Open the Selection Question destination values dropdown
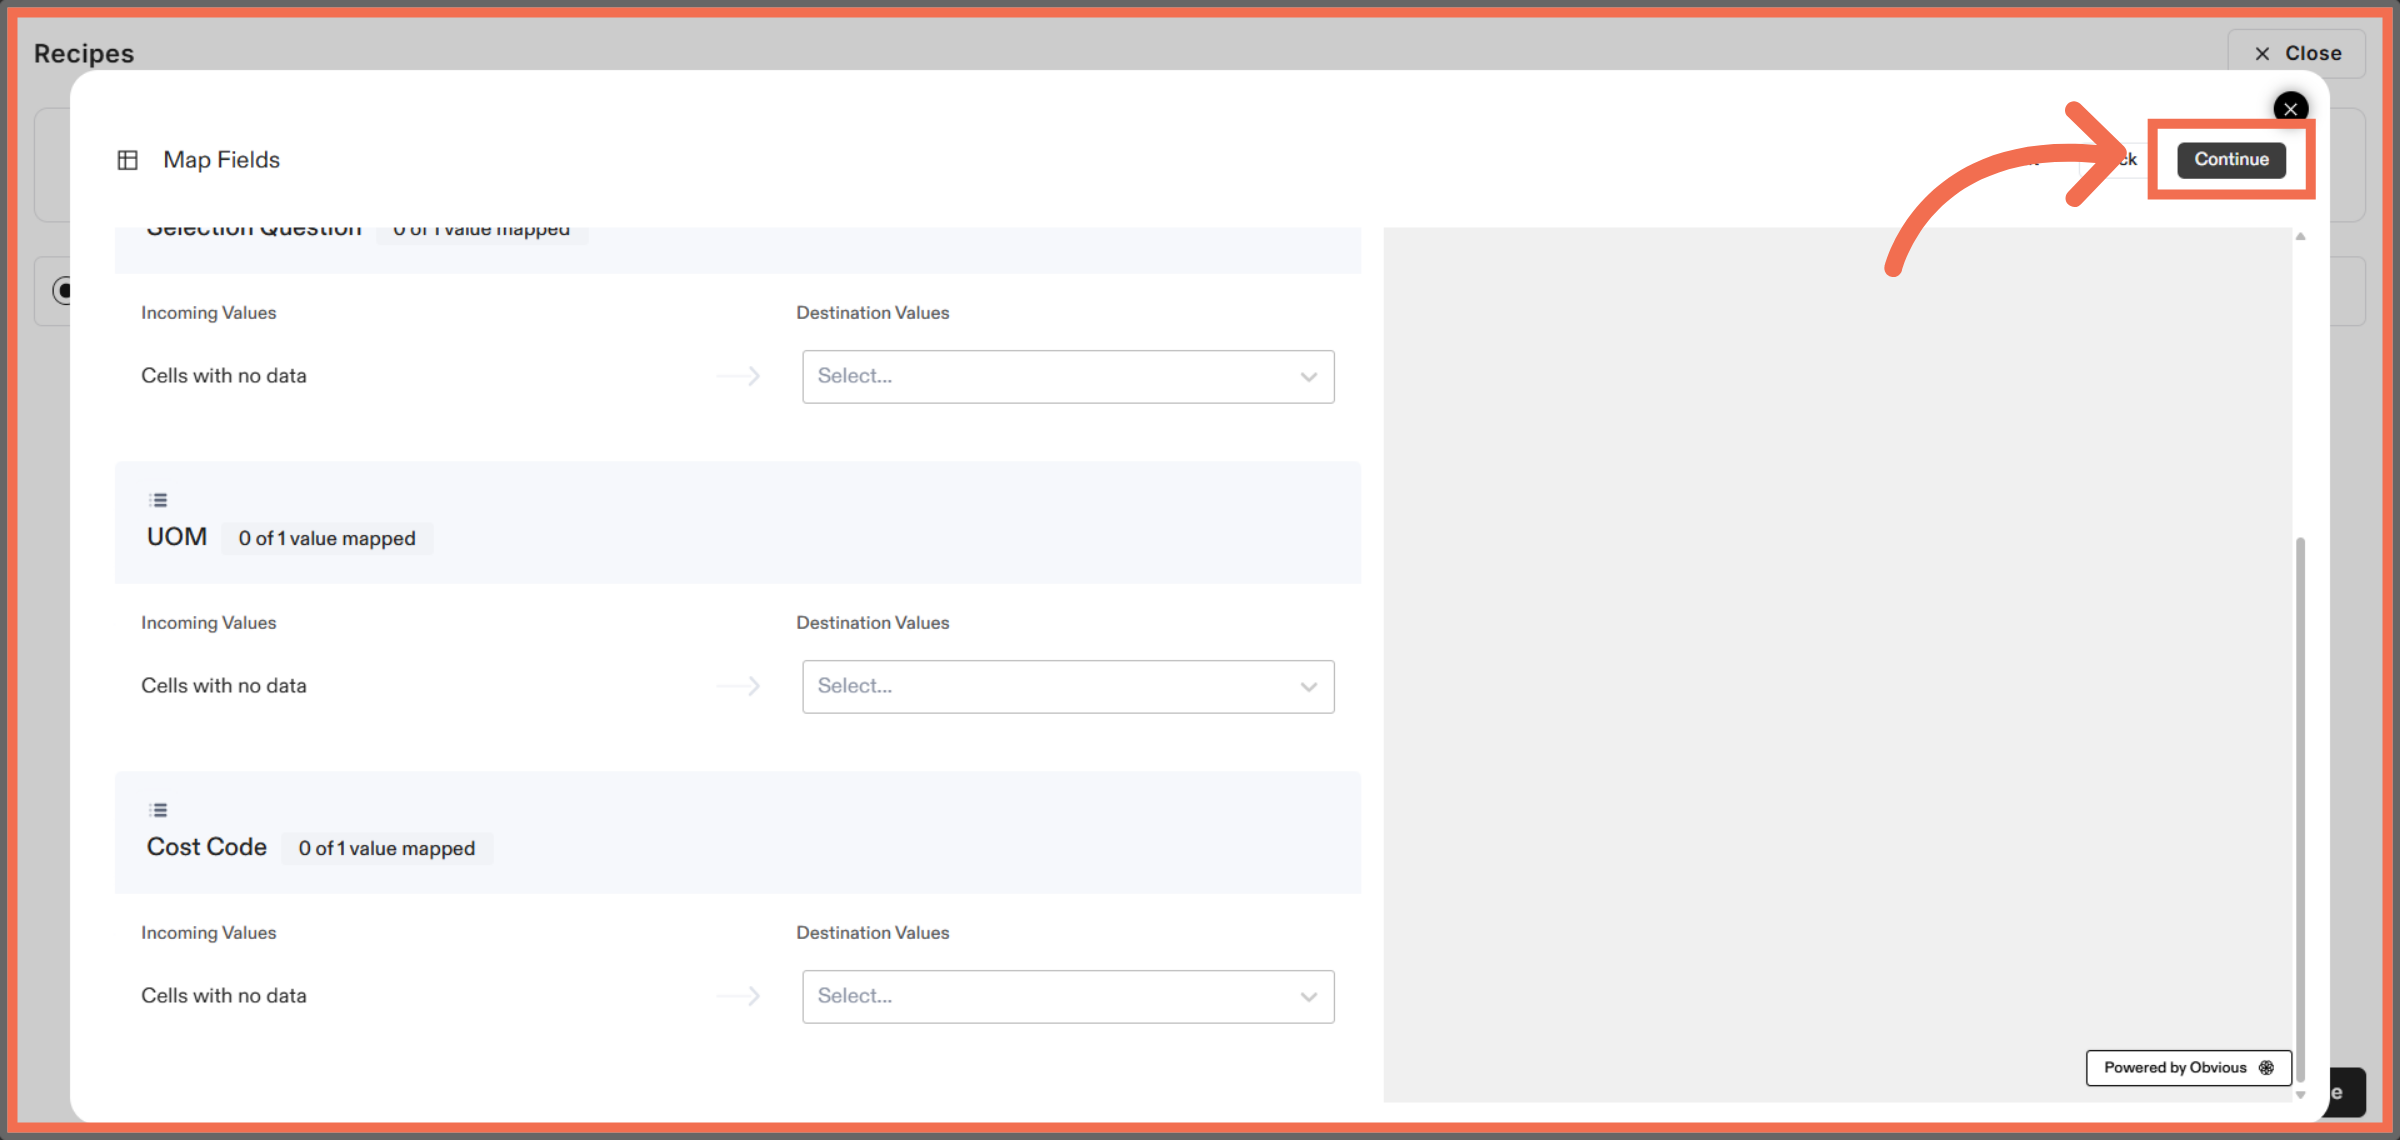This screenshot has width=2400, height=1140. (1067, 377)
